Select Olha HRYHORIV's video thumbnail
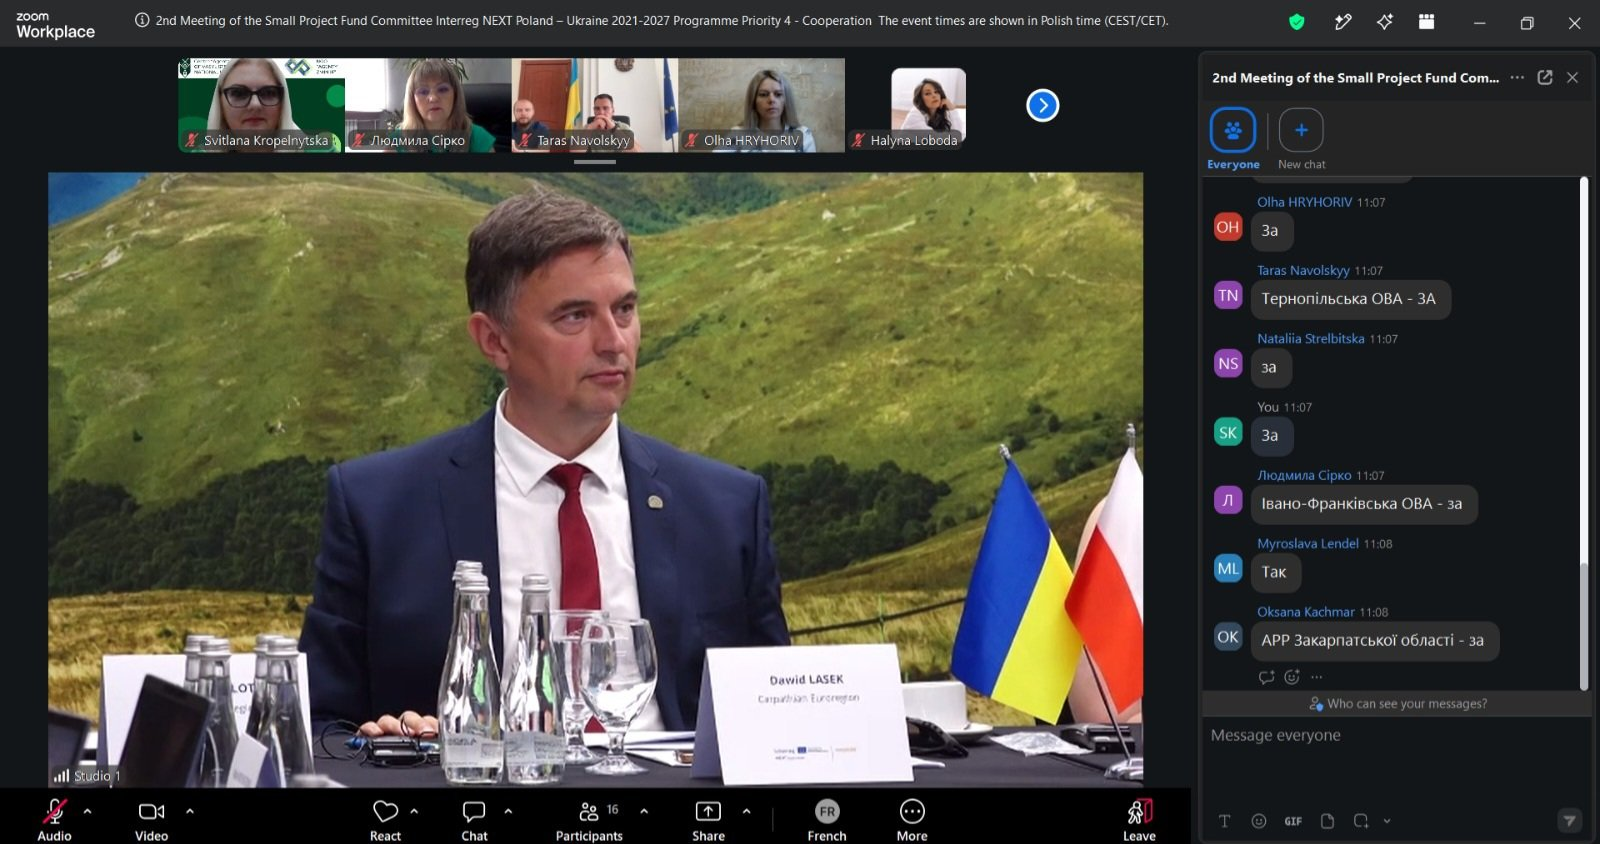Screen dimensions: 1600x844 pos(761,105)
